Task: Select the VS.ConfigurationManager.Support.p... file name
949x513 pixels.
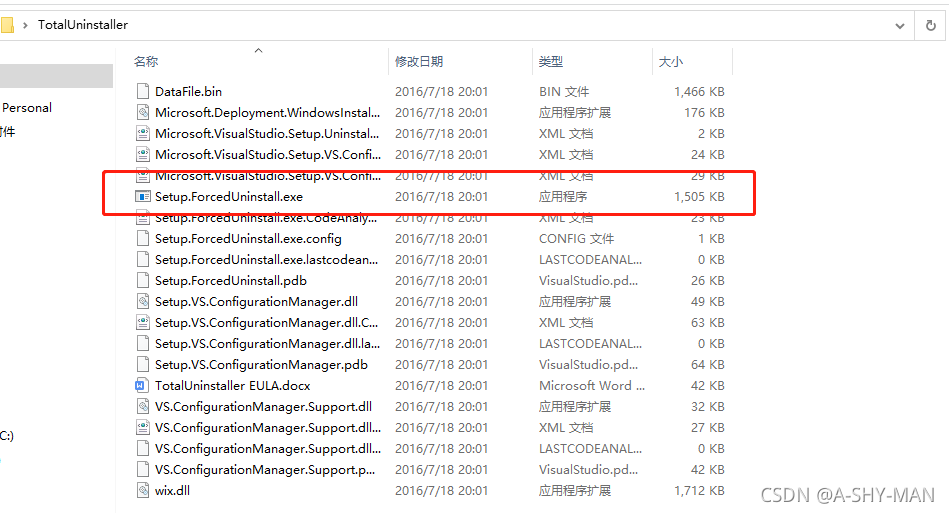Action: 265,469
